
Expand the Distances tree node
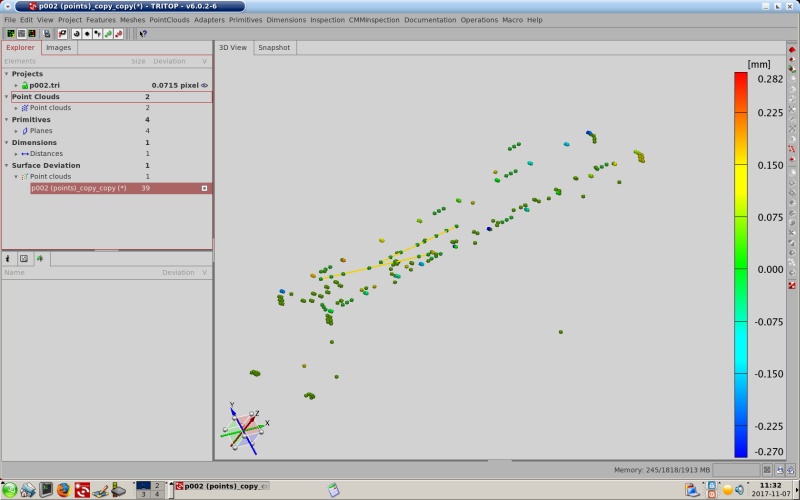point(15,154)
